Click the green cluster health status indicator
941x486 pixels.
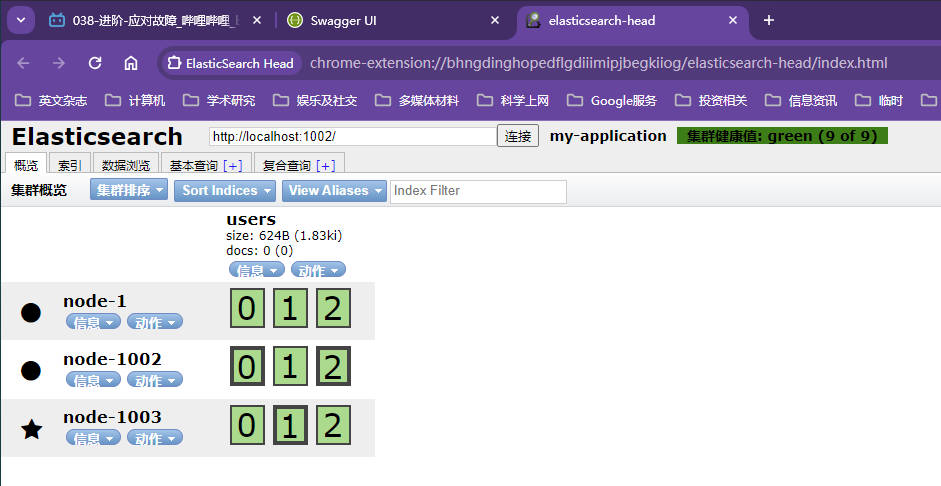tap(782, 136)
